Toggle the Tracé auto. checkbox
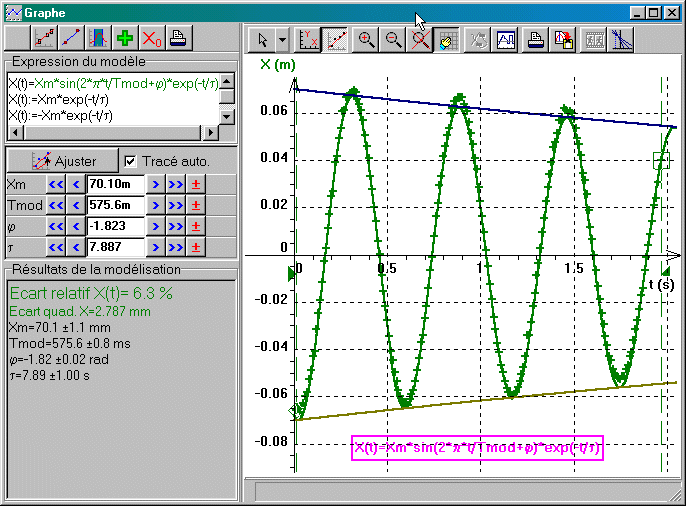 [x=130, y=161]
